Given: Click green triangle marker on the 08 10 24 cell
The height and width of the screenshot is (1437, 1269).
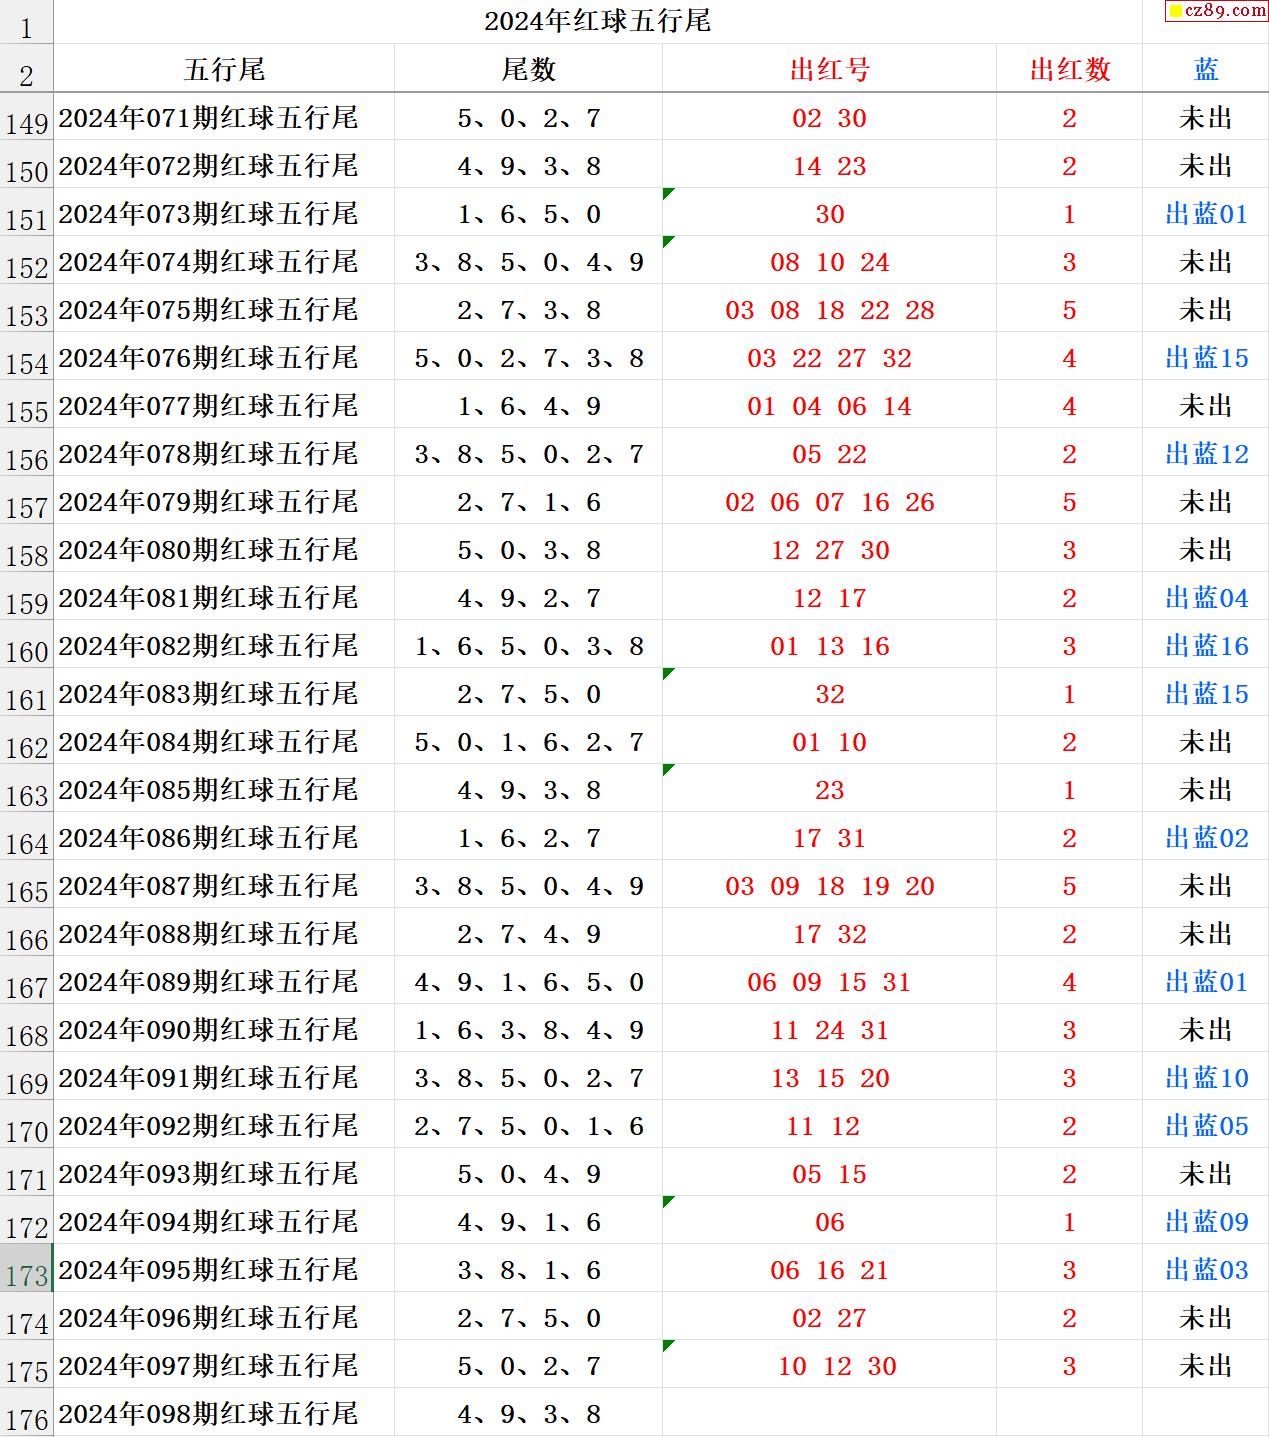Looking at the screenshot, I should (668, 241).
